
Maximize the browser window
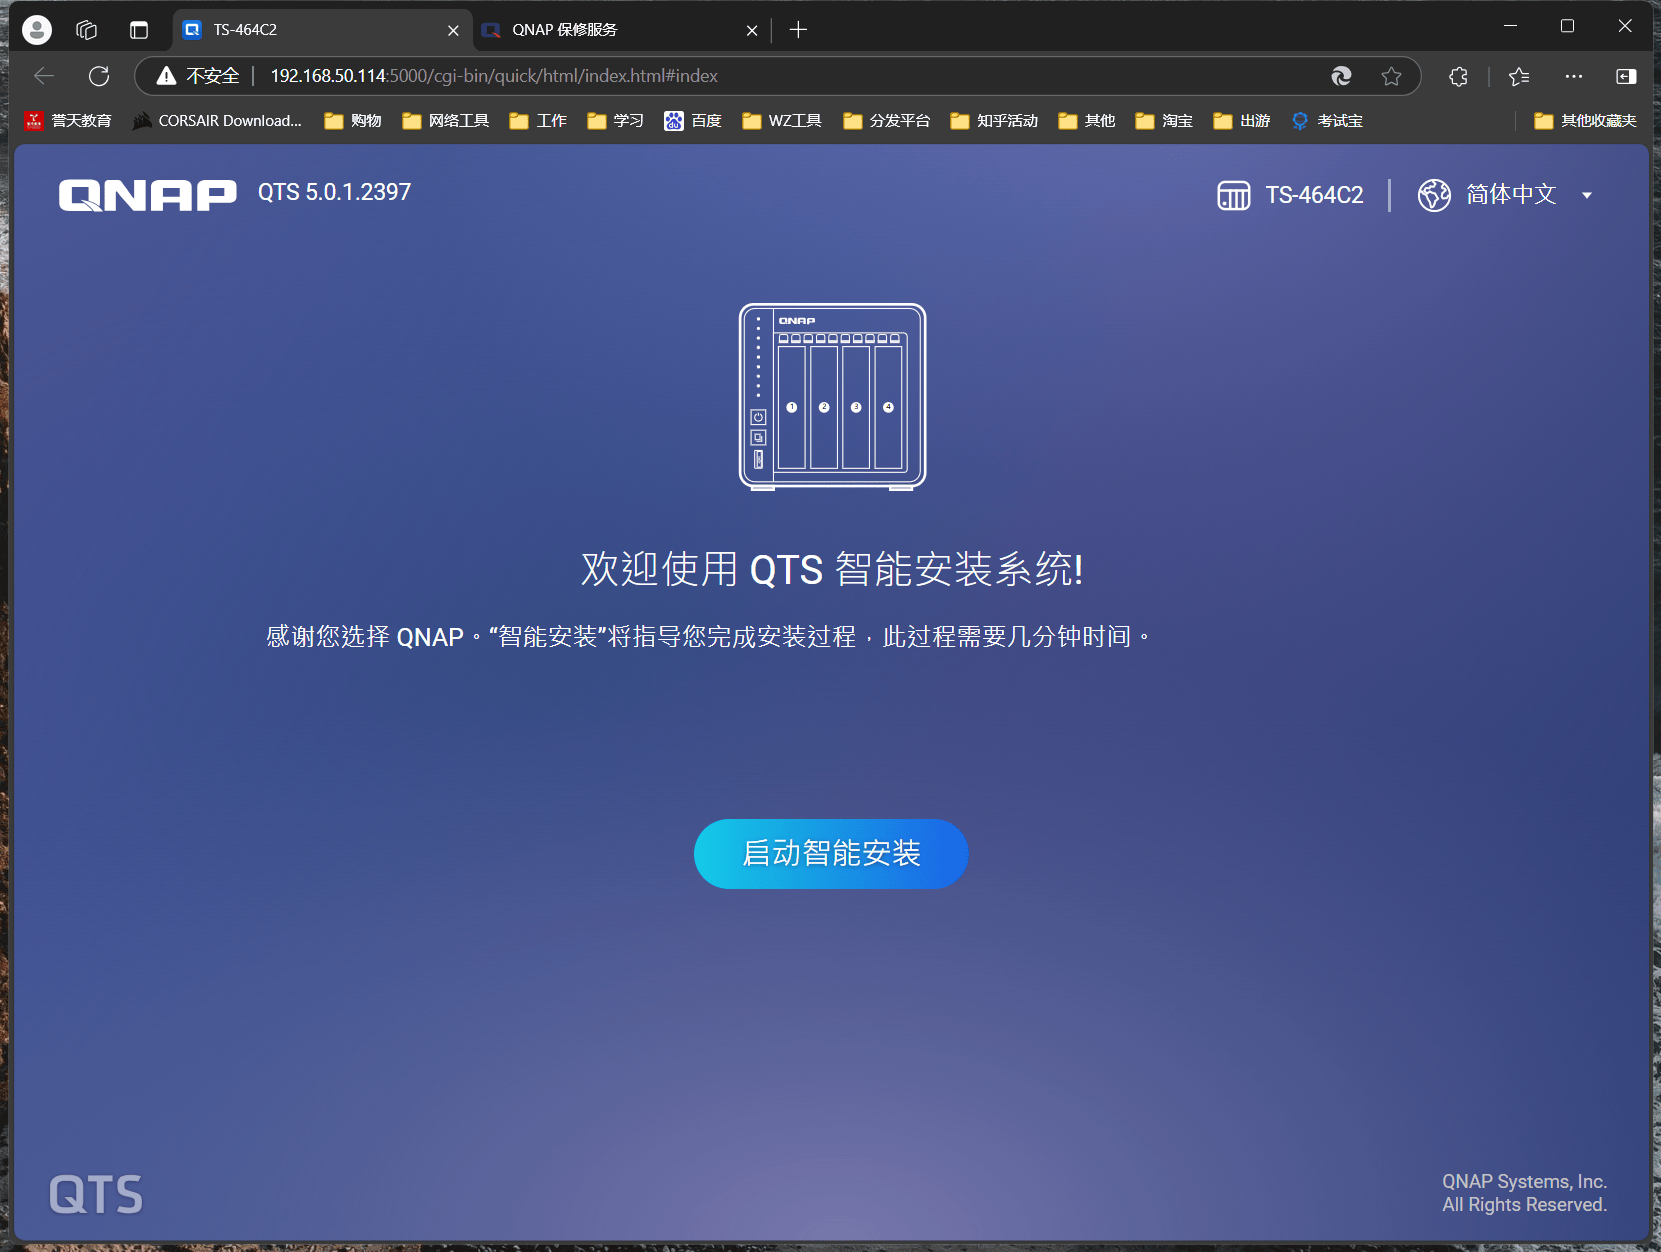(x=1567, y=27)
